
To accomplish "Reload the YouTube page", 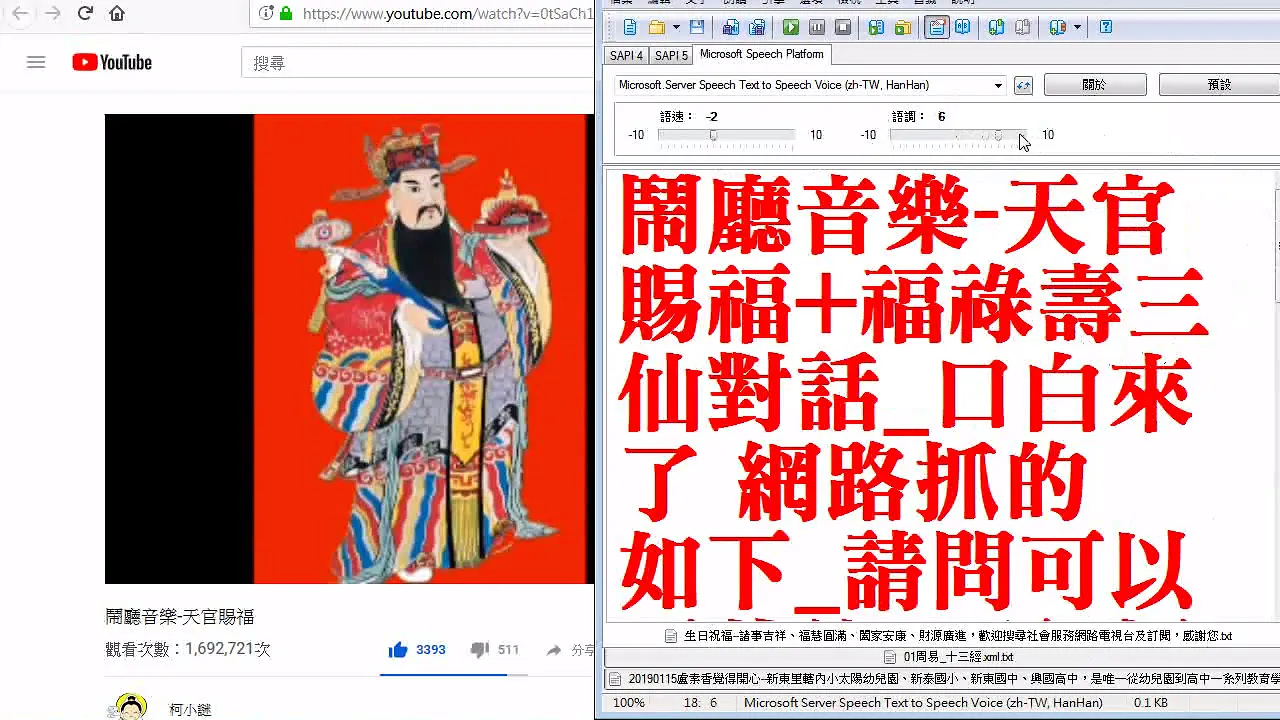I will pyautogui.click(x=85, y=14).
